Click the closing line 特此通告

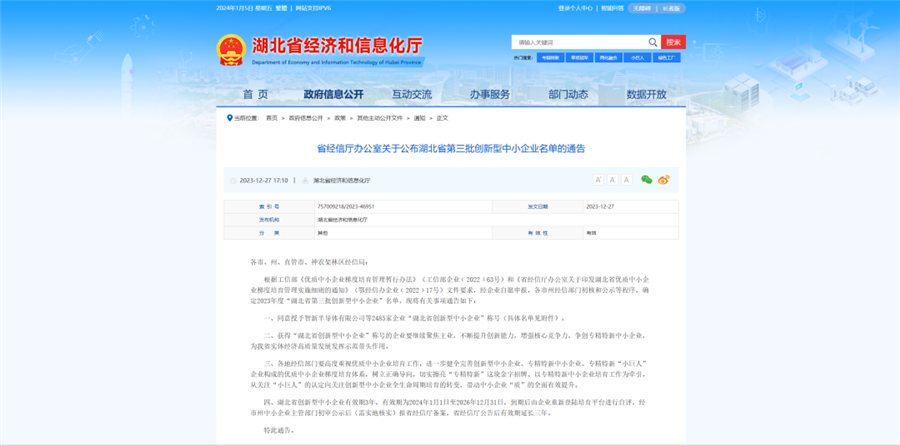[x=278, y=430]
